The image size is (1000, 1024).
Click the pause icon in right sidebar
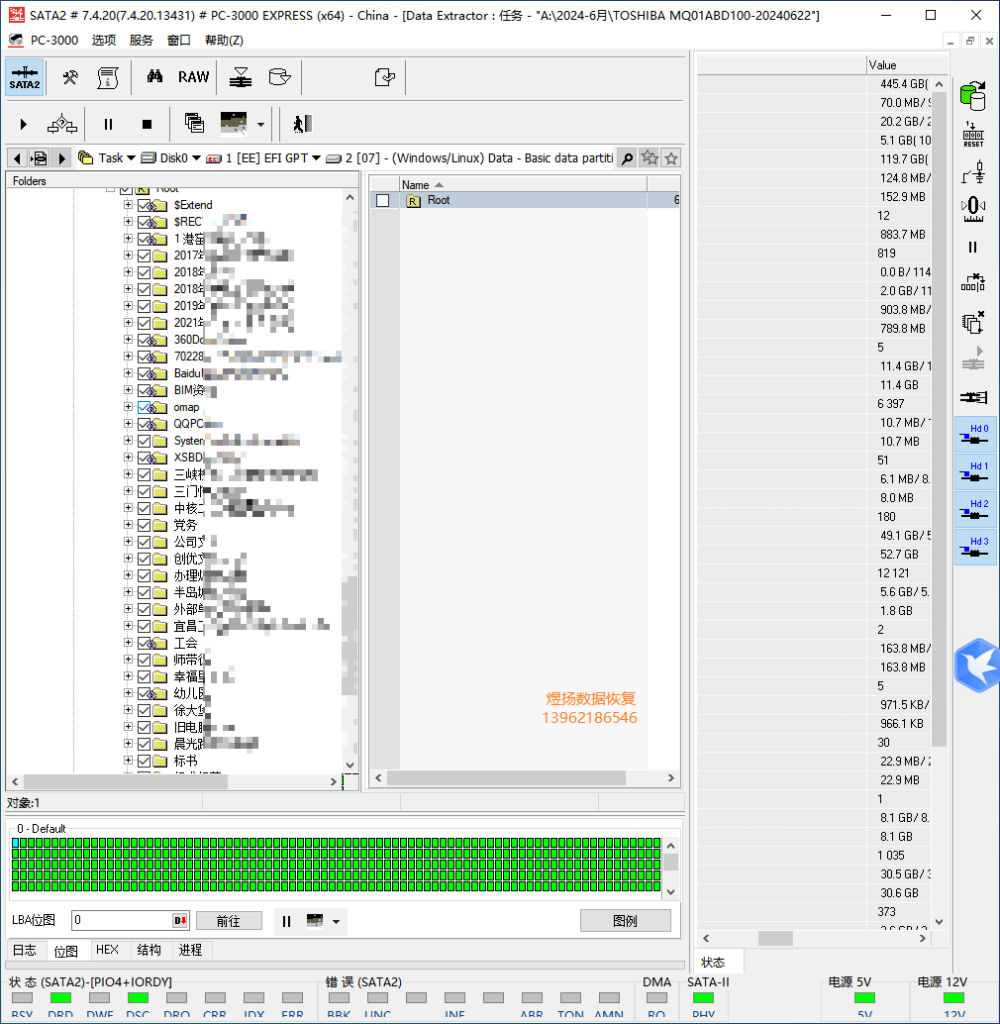973,247
